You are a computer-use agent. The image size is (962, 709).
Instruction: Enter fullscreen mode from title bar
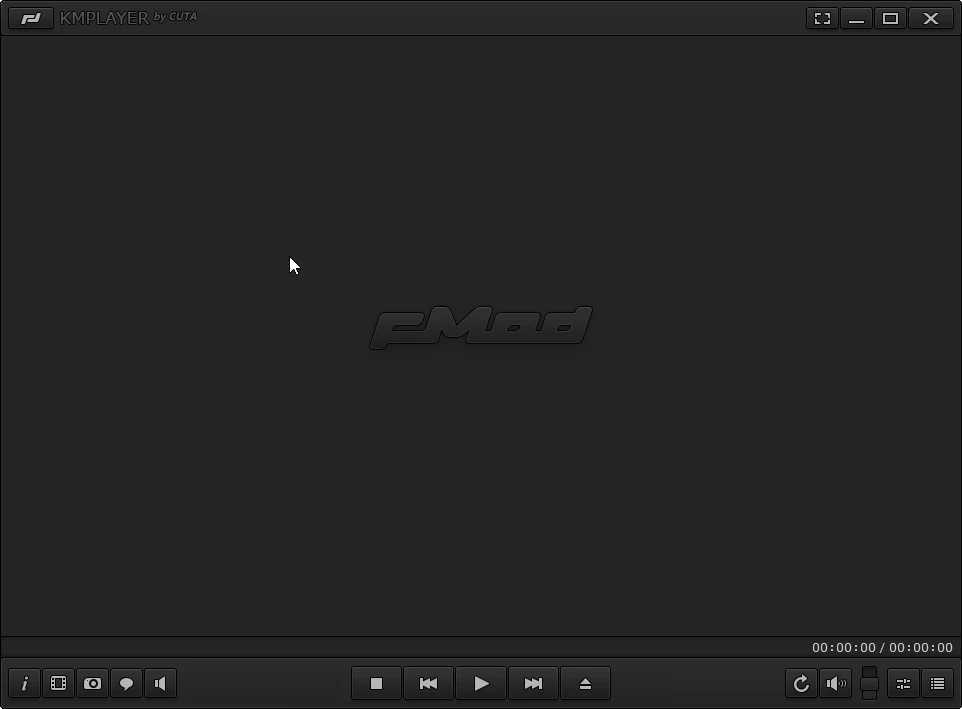[x=822, y=18]
